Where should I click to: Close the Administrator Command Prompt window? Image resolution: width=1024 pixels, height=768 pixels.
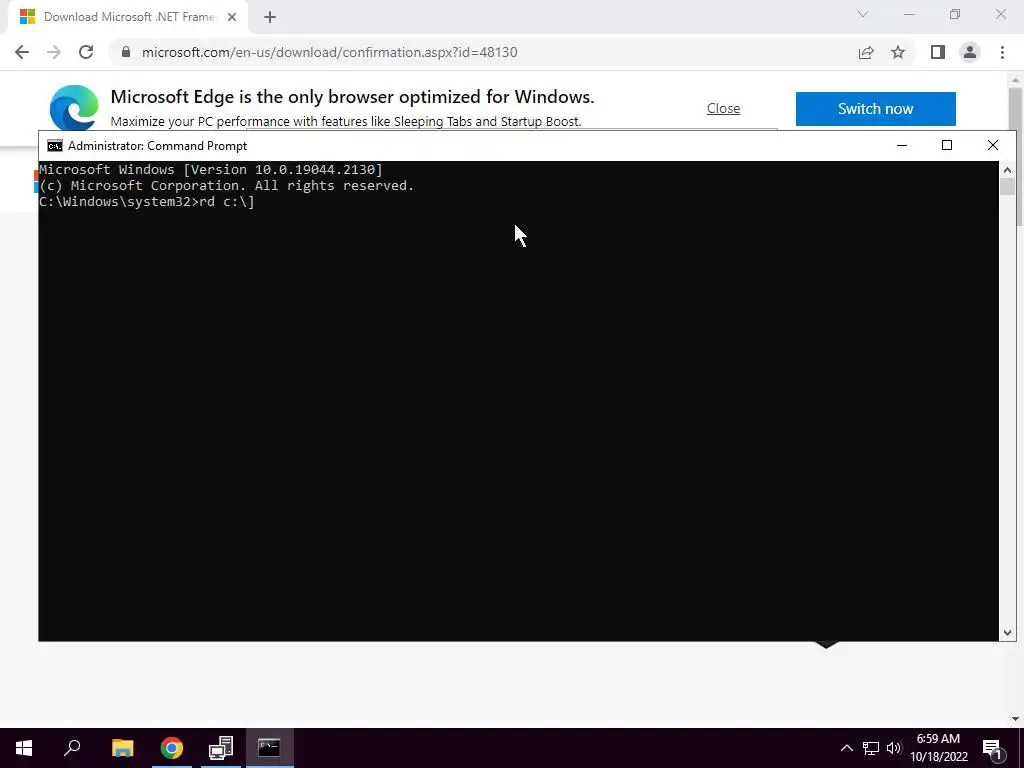pyautogui.click(x=993, y=146)
